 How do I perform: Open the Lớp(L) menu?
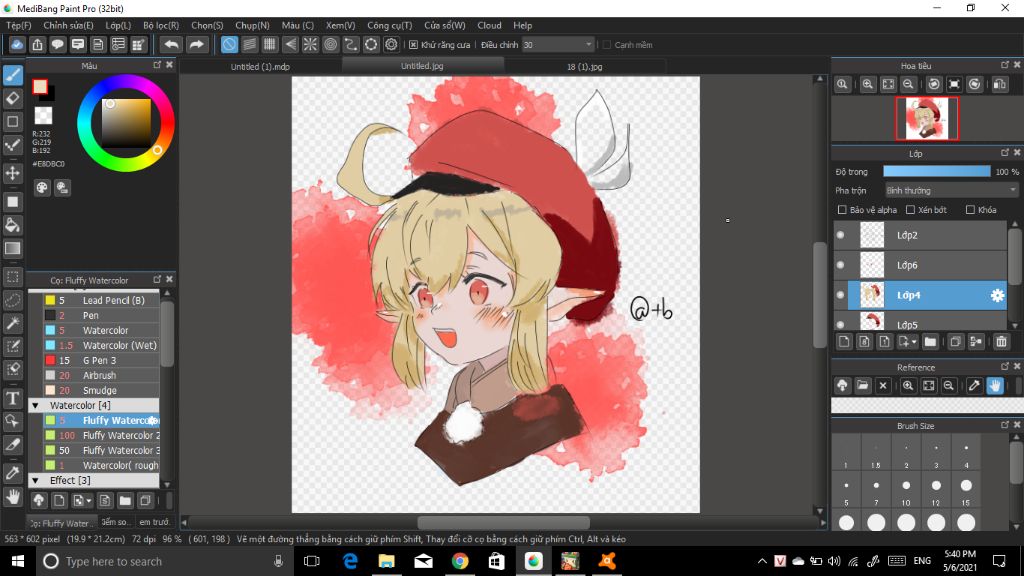pos(118,25)
